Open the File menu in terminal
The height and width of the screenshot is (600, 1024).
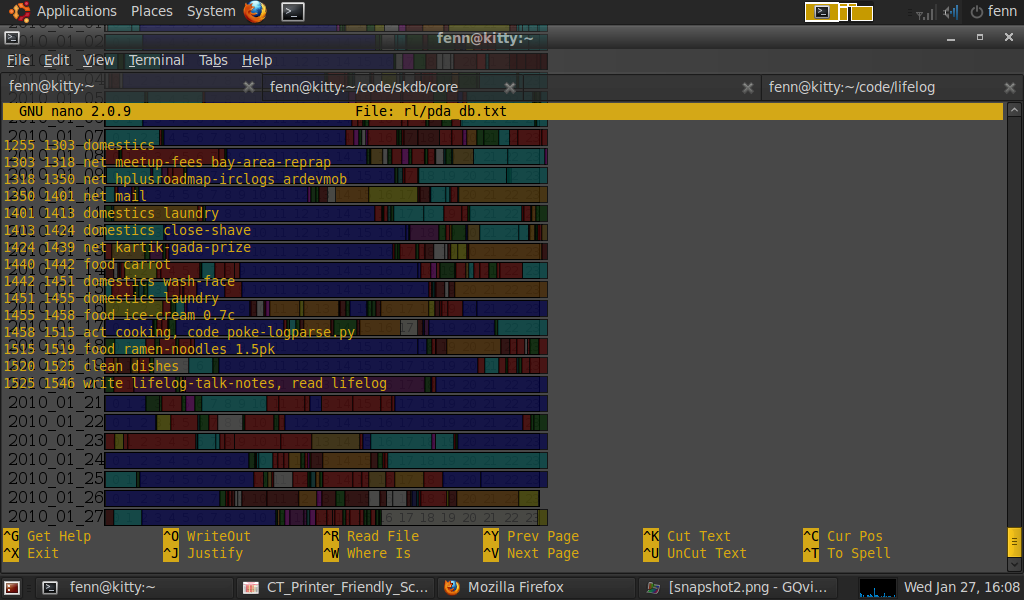pyautogui.click(x=18, y=60)
